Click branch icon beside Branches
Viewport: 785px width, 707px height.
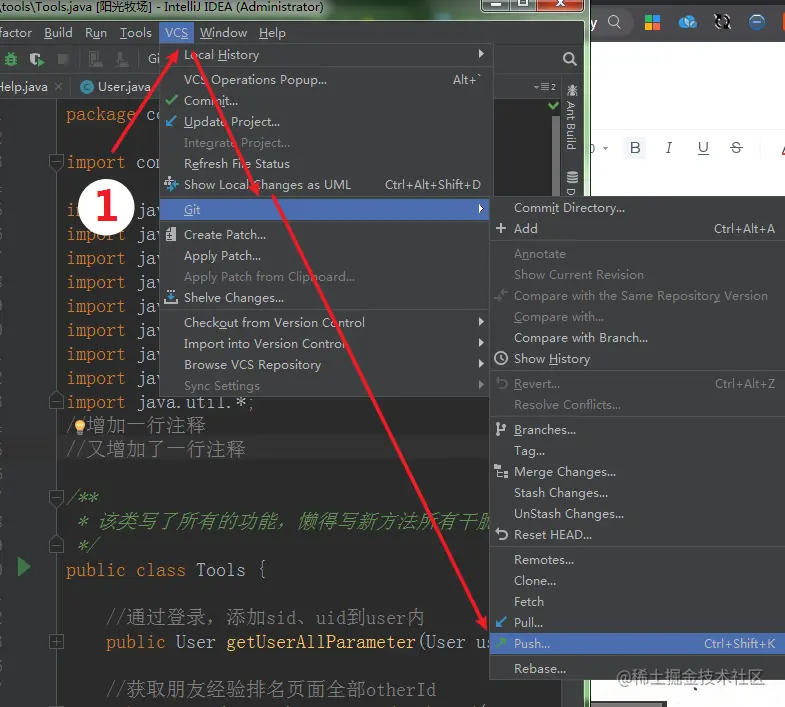click(500, 430)
